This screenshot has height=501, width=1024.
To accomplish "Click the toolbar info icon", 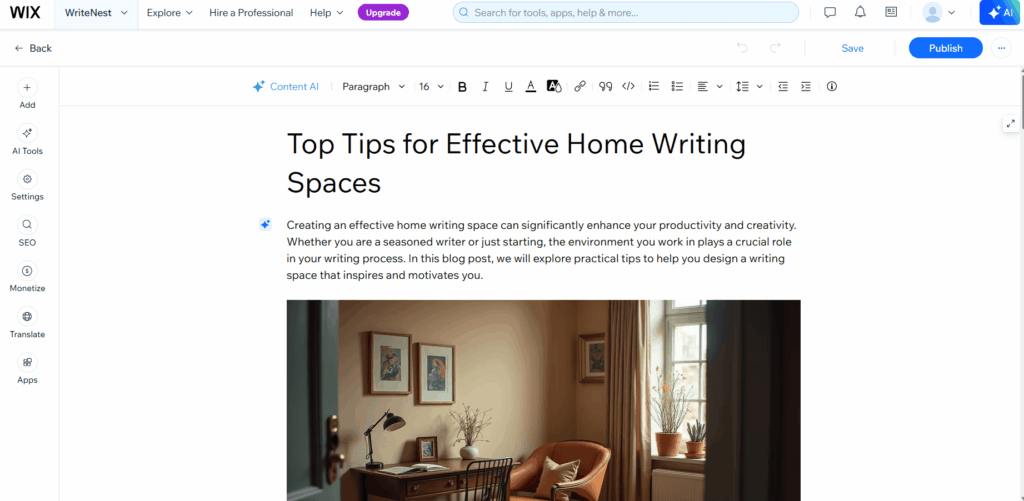I will point(831,86).
